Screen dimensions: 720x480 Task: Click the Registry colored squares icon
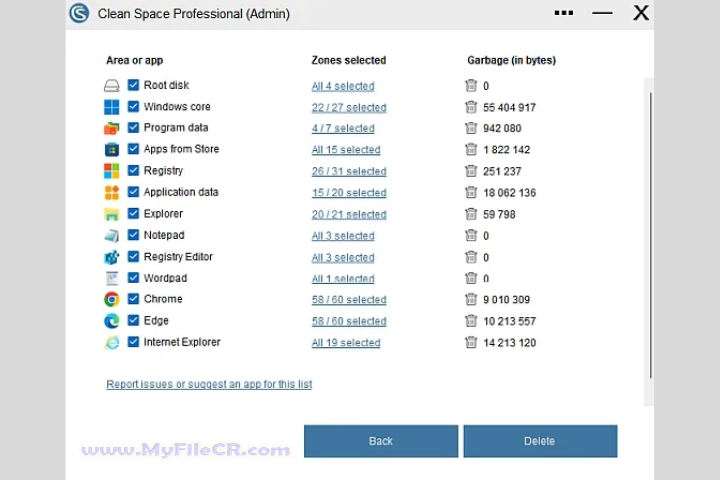112,171
